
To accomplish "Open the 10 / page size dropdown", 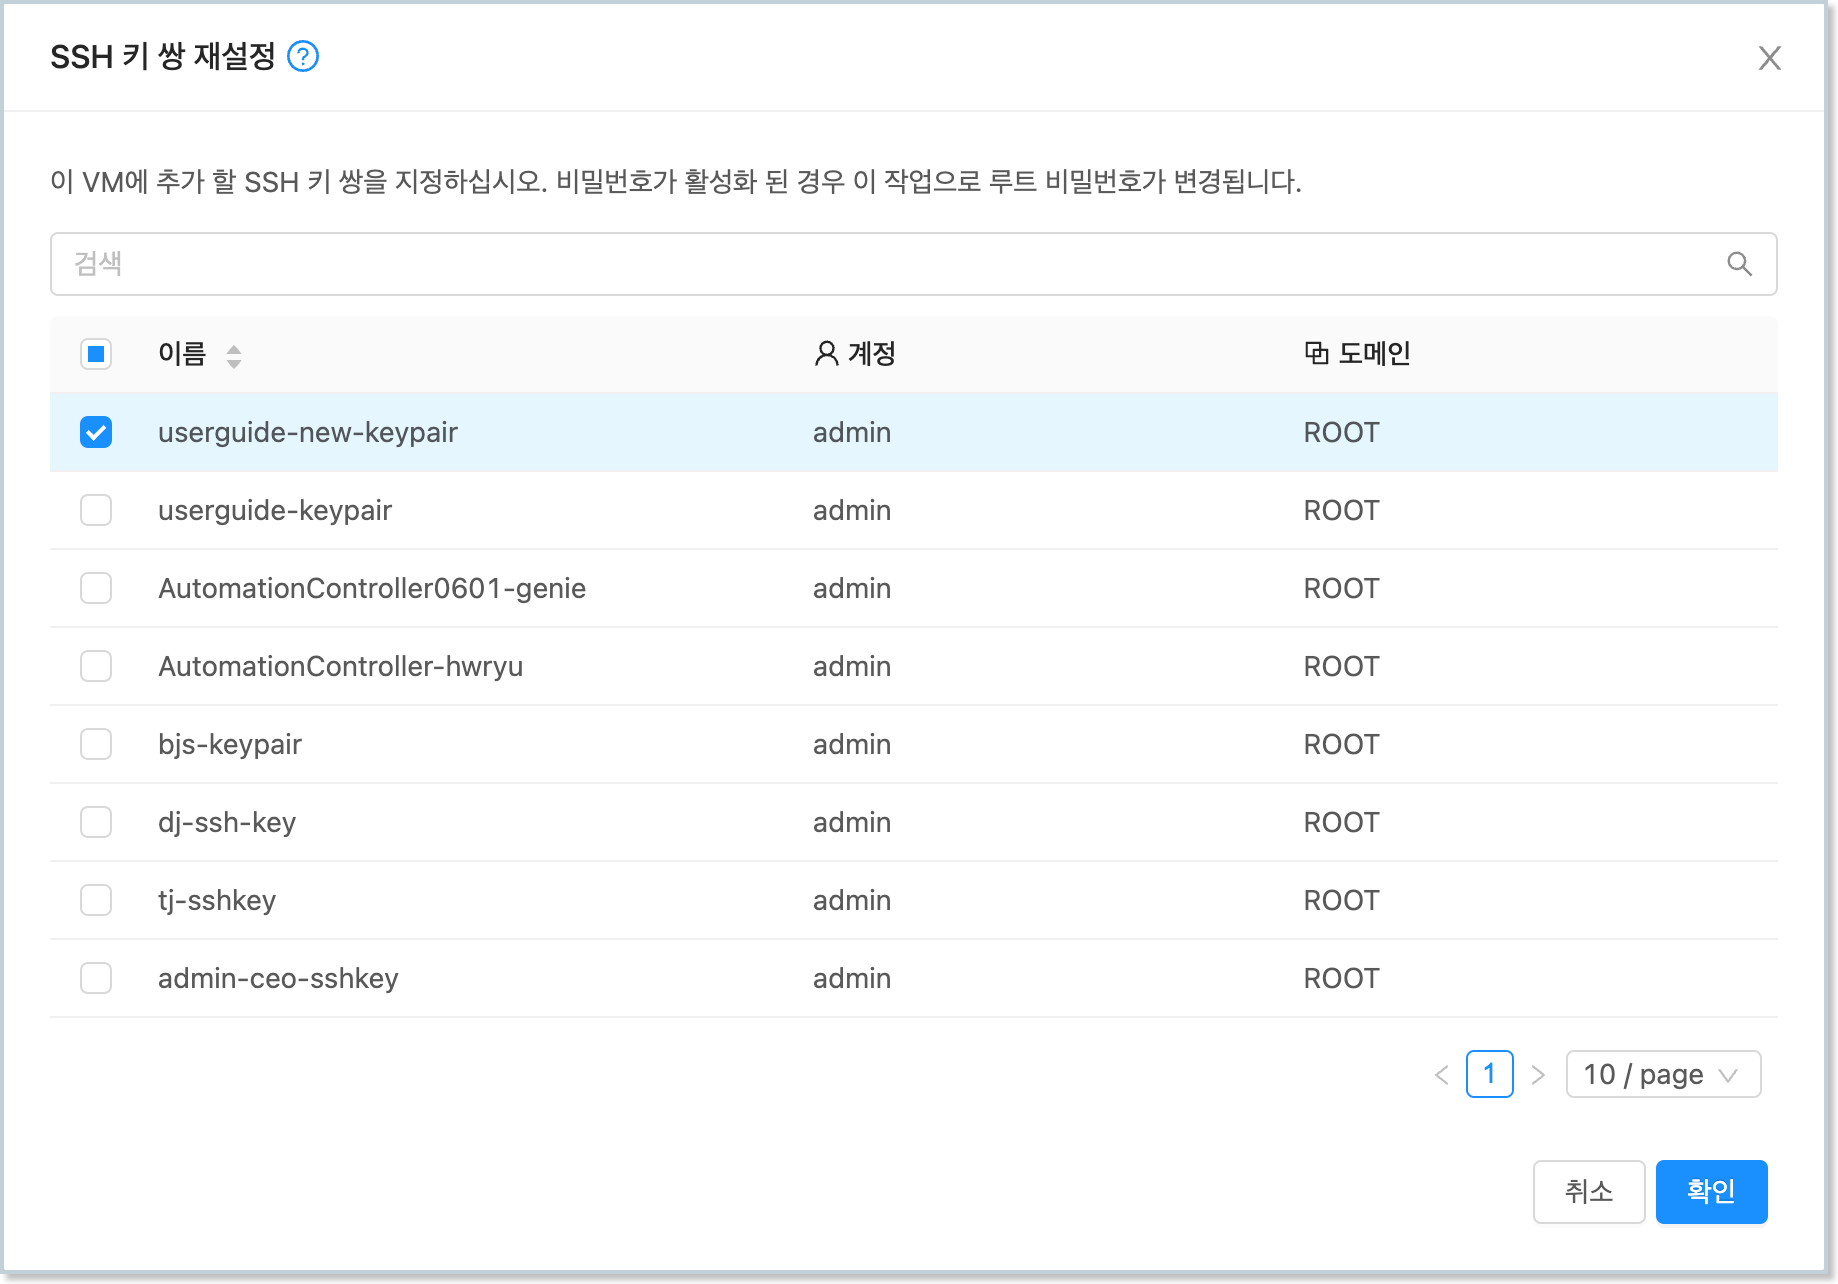I will (x=1662, y=1075).
